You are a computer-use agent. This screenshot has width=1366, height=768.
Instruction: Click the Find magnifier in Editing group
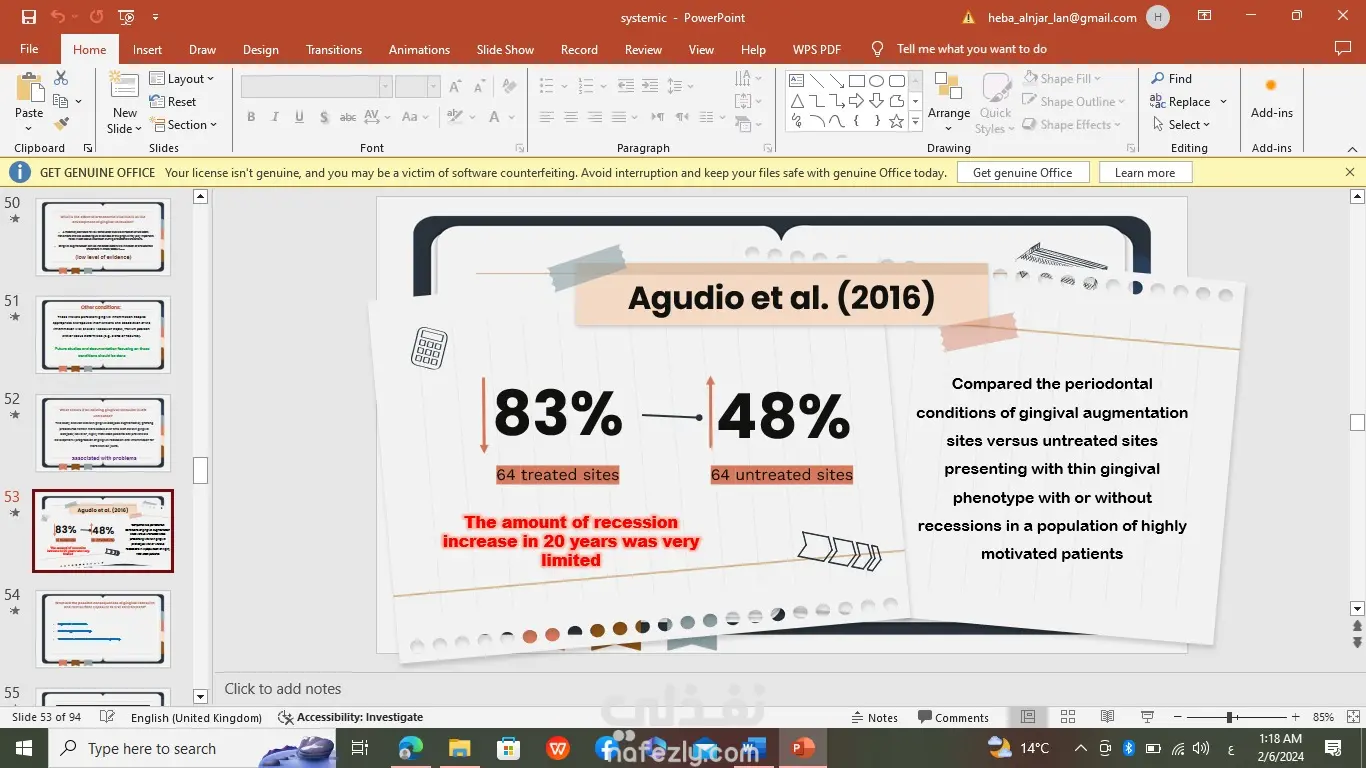coord(1171,78)
